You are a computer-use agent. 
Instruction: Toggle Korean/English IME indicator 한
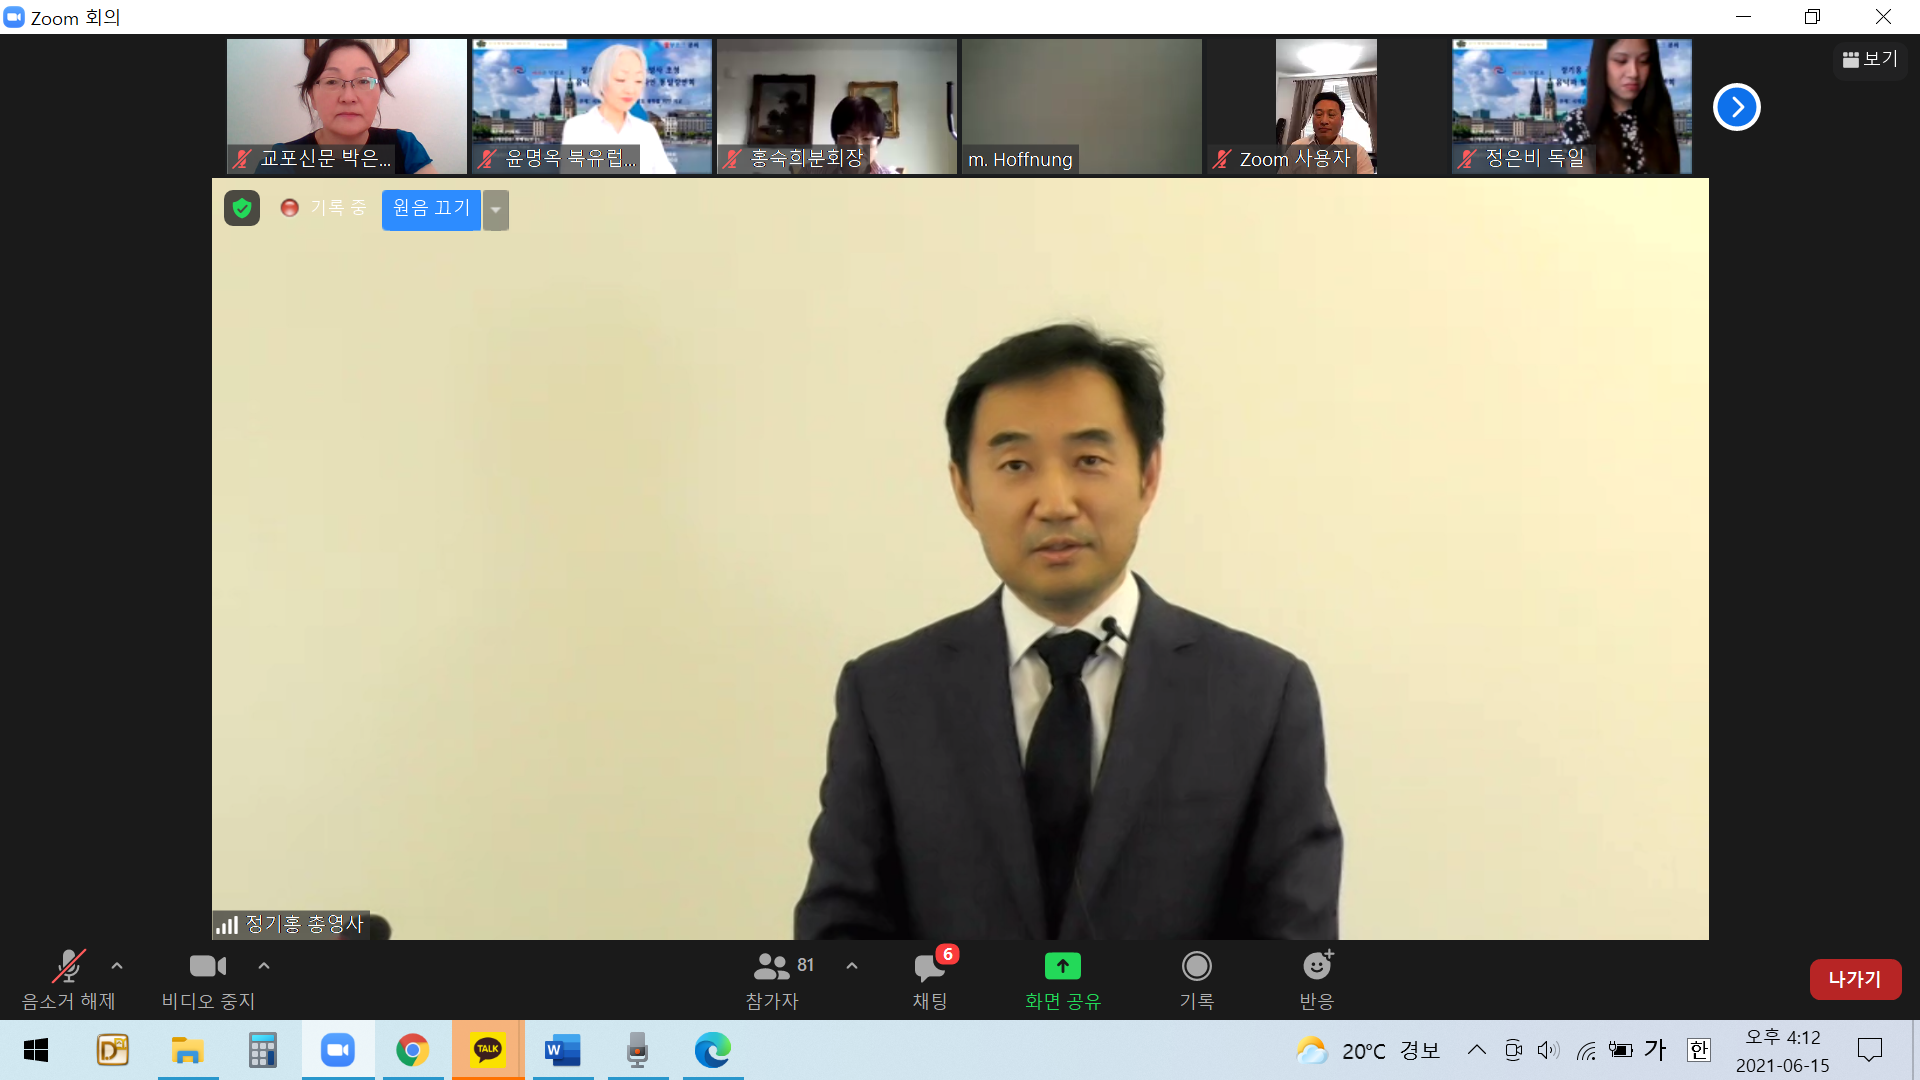1698,1050
